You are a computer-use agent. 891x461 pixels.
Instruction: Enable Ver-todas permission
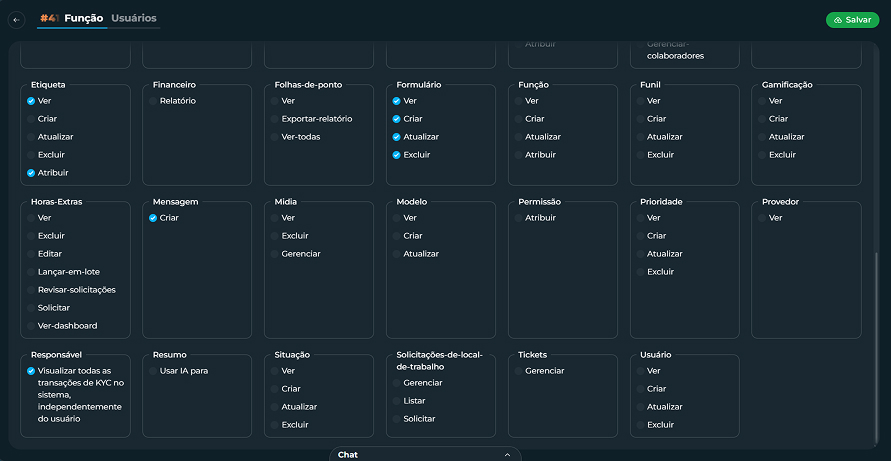[x=274, y=137]
